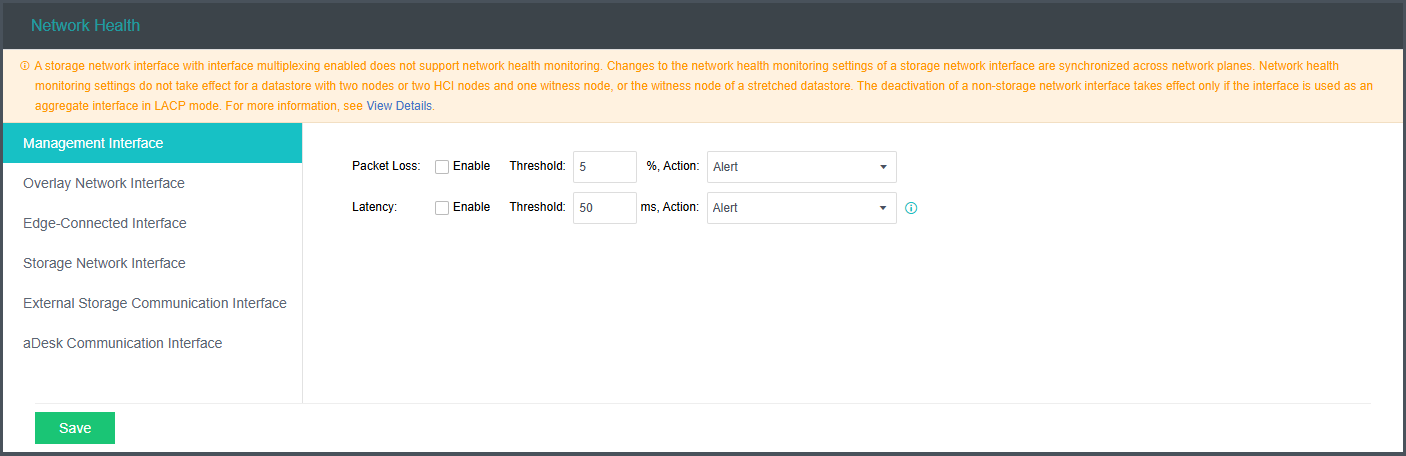This screenshot has height=456, width=1406.
Task: Click the info icon beside Latency action
Action: (911, 208)
